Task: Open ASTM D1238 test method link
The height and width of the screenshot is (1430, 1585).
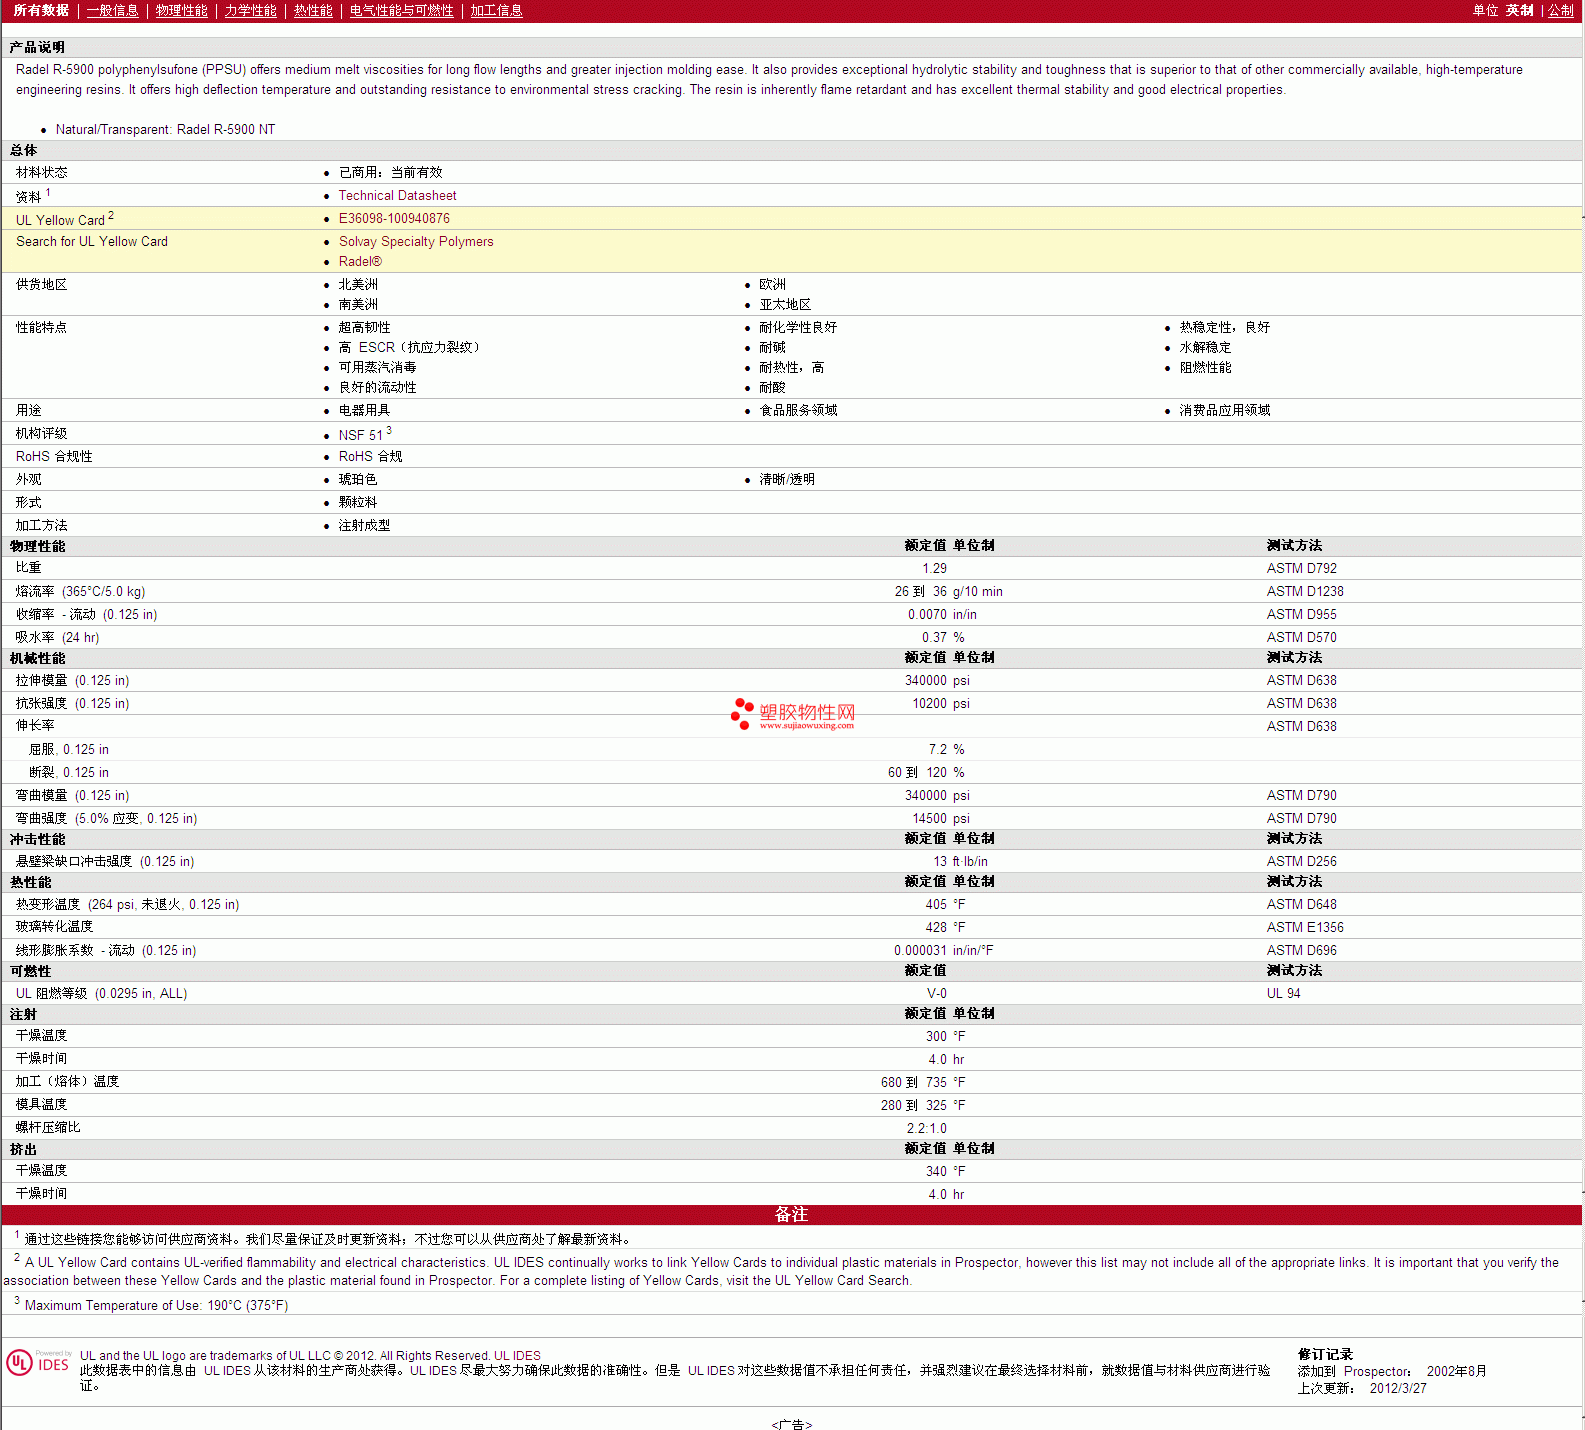Action: (x=1305, y=592)
